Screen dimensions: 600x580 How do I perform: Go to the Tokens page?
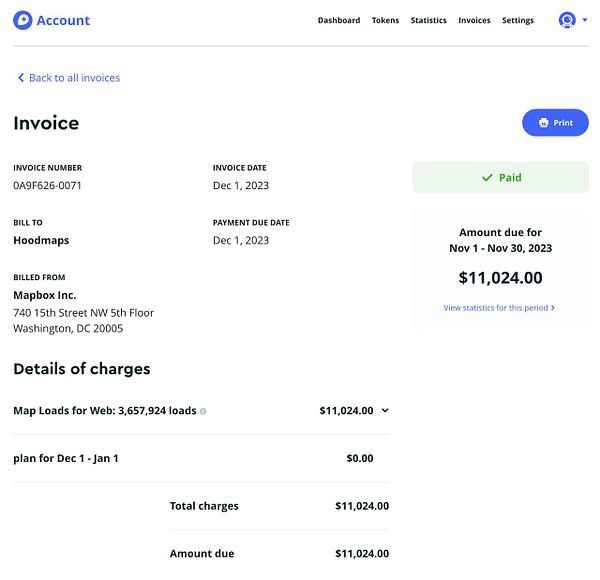click(385, 20)
